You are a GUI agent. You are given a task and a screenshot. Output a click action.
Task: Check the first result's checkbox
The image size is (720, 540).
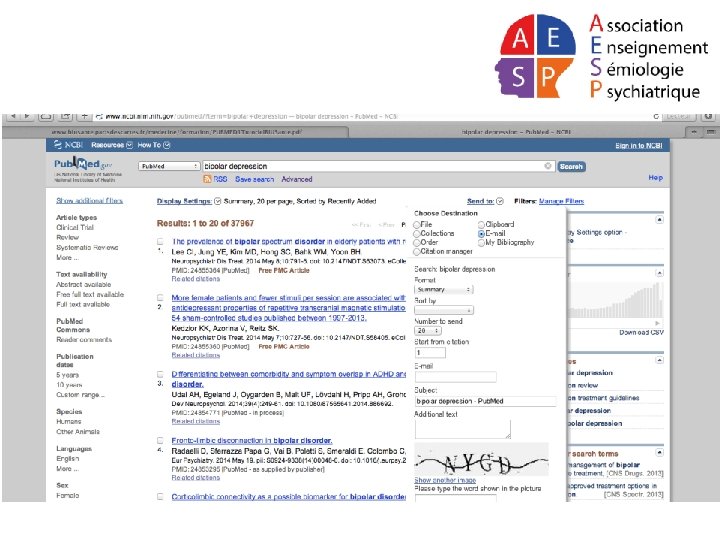point(160,241)
